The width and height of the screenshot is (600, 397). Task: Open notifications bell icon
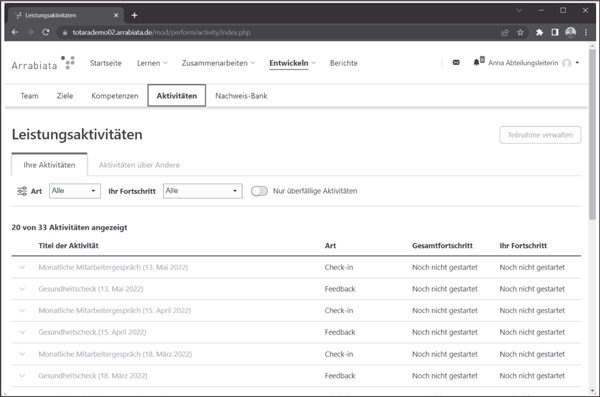click(x=478, y=62)
